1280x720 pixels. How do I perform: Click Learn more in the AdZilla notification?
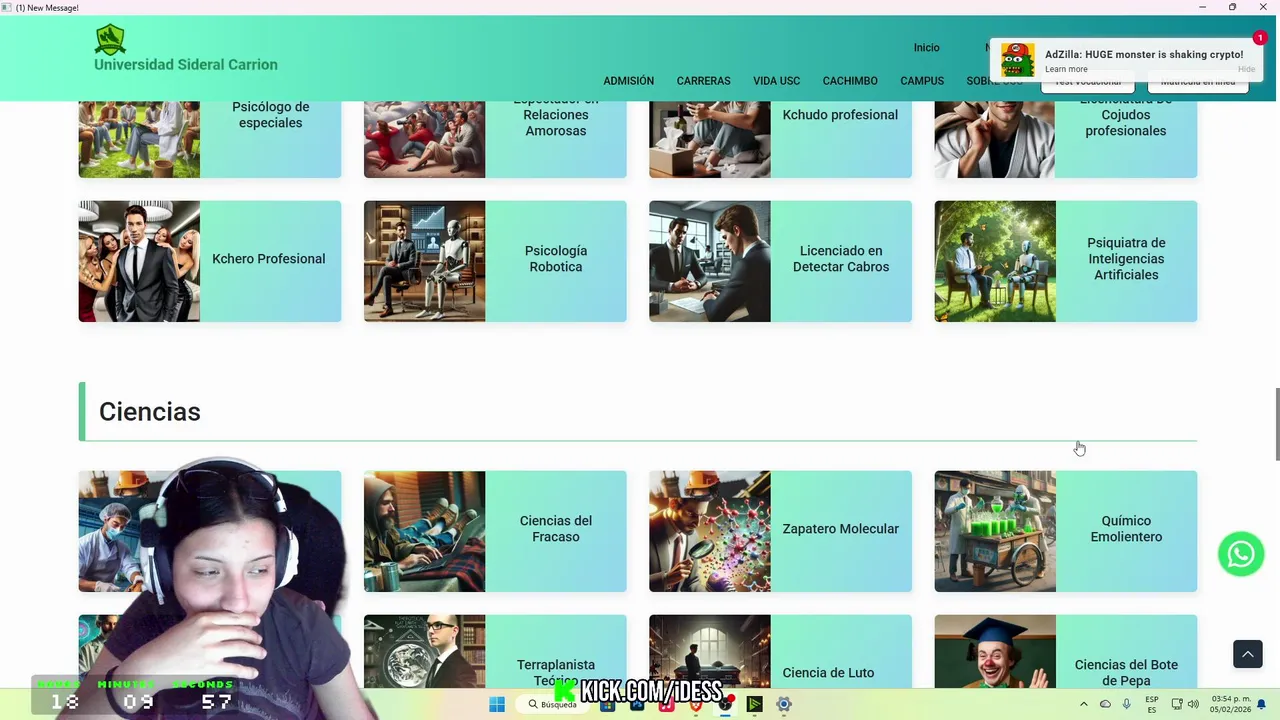1066,70
